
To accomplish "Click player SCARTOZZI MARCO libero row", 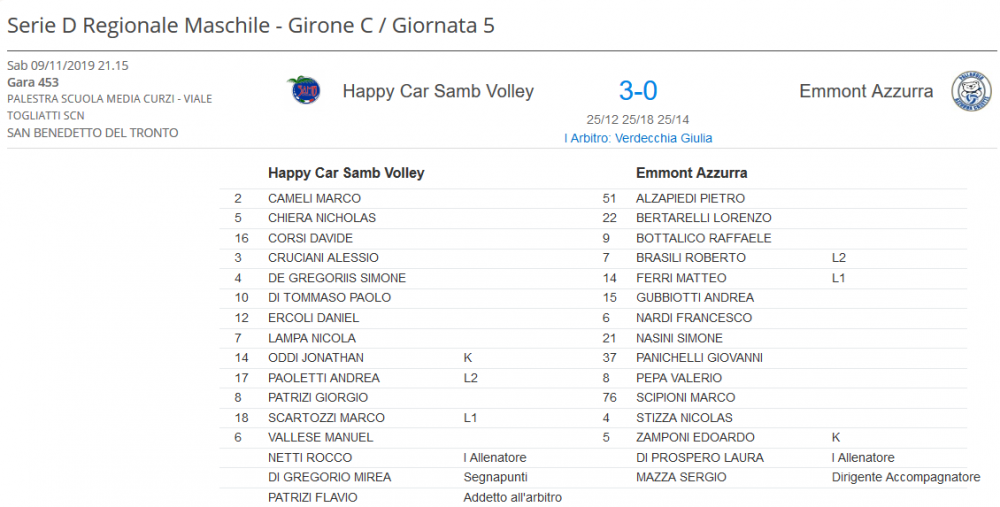I will (406, 418).
